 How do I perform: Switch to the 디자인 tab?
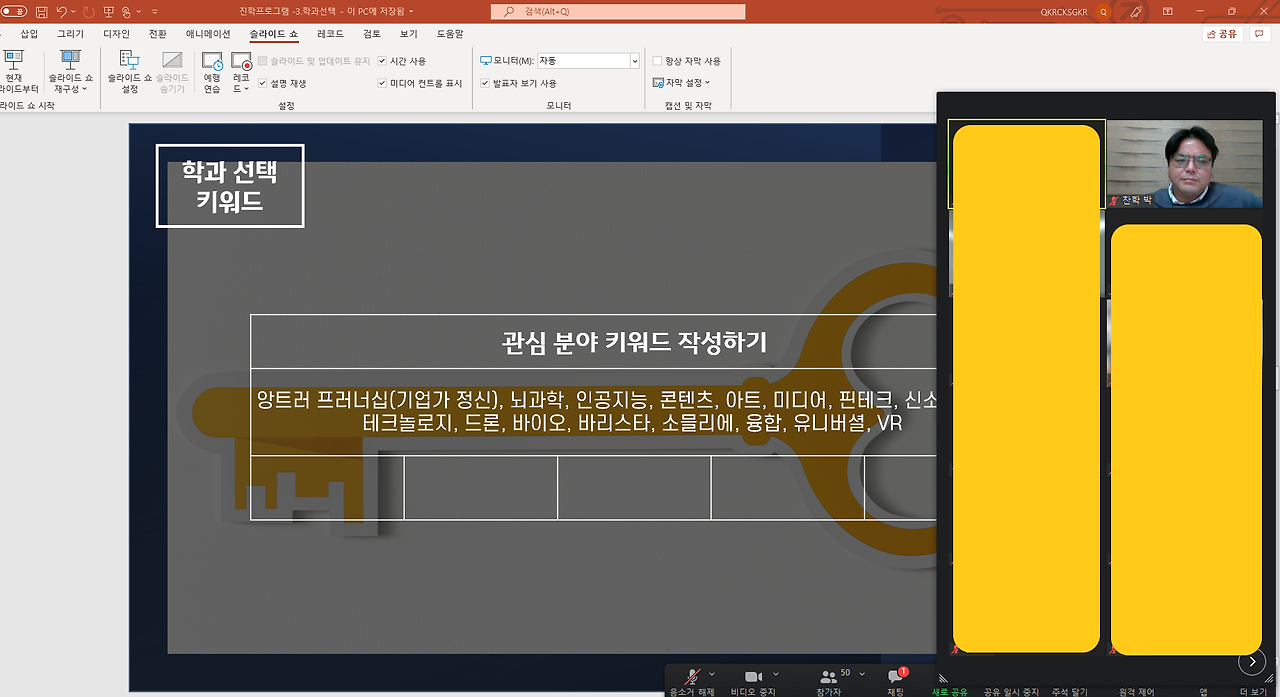(x=116, y=33)
